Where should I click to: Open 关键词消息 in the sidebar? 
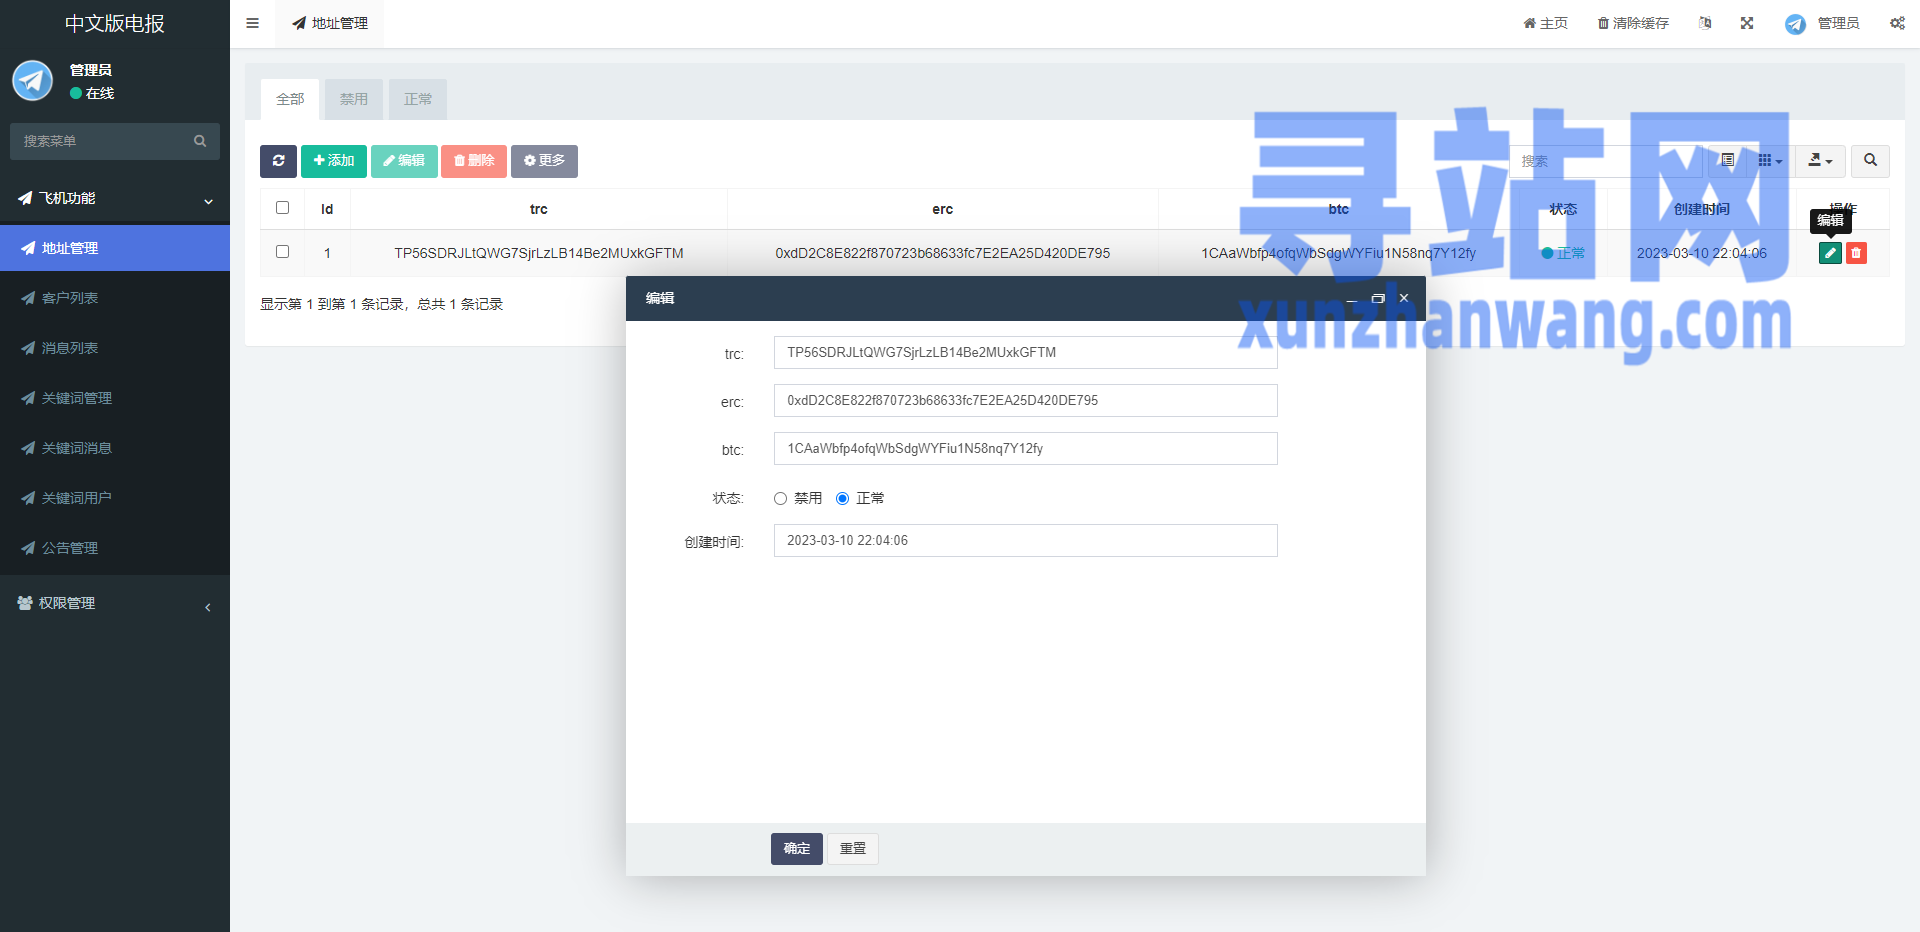[x=115, y=448]
